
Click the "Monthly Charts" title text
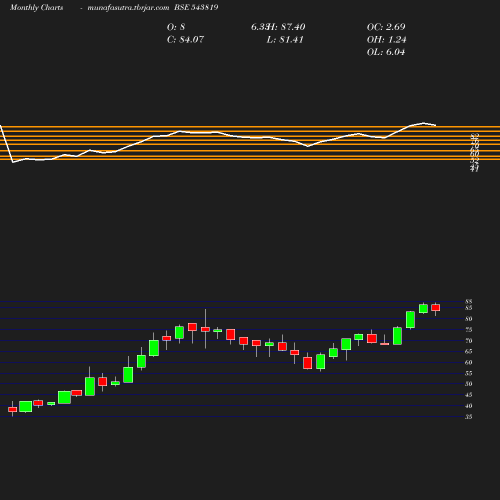tap(36, 7)
